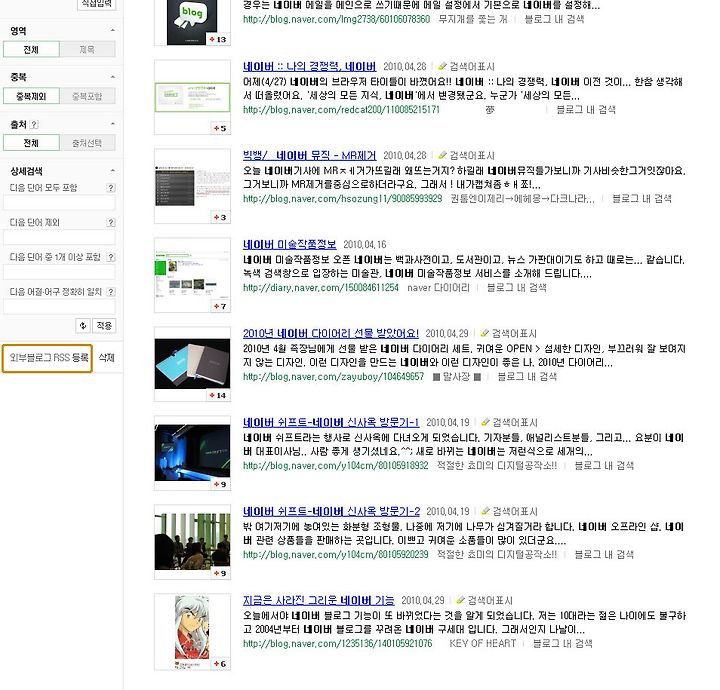Click 검색어표시 icon for 빅뱅 post
Image resolution: width=720 pixels, height=690 pixels.
[x=467, y=156]
